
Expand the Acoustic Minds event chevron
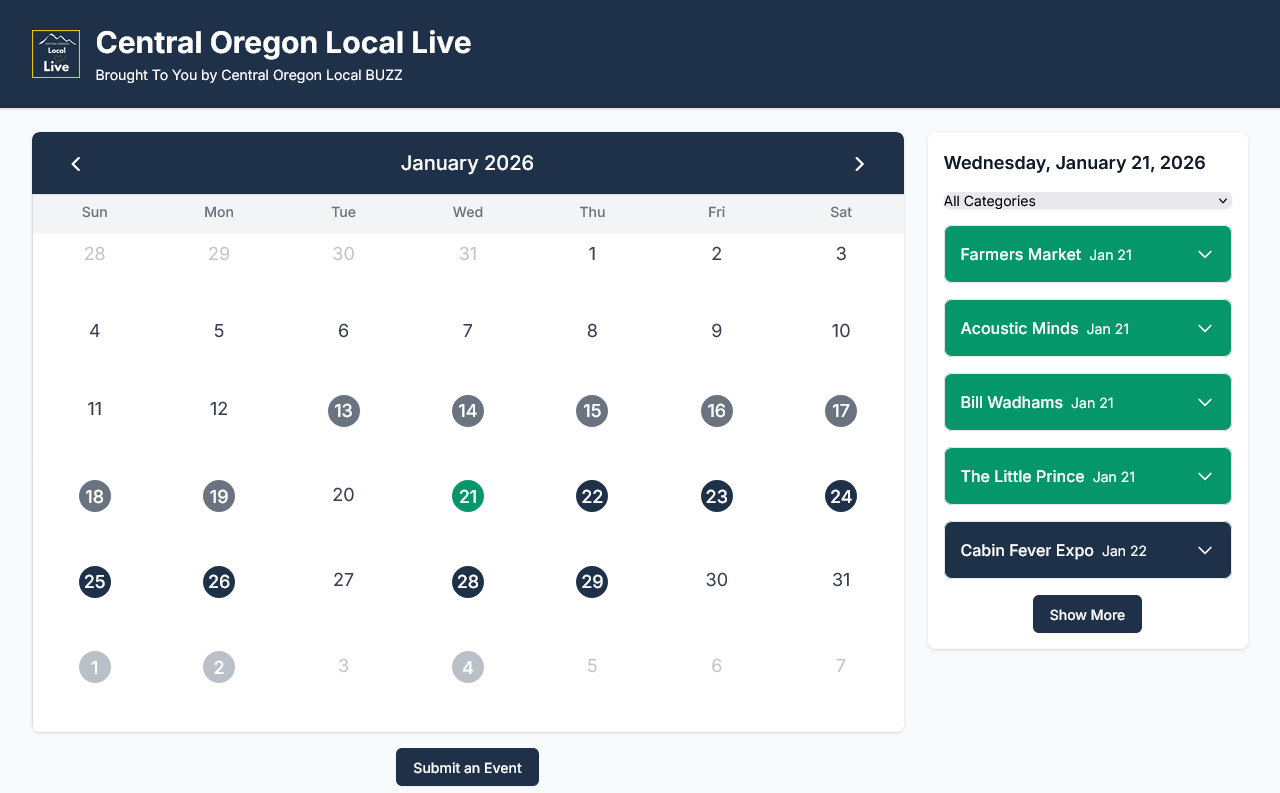coord(1205,328)
